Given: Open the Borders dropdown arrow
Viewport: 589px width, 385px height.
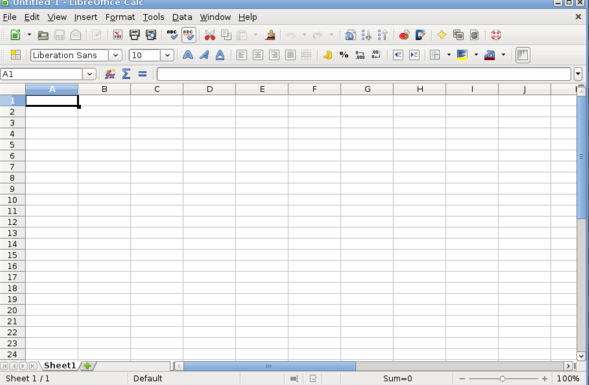Looking at the screenshot, I should click(x=449, y=55).
